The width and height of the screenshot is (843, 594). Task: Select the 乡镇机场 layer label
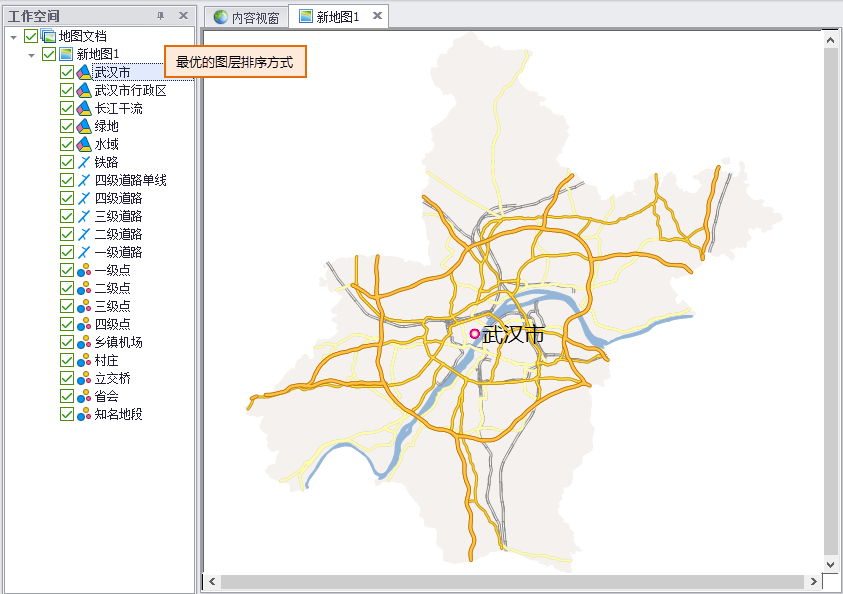click(x=118, y=342)
